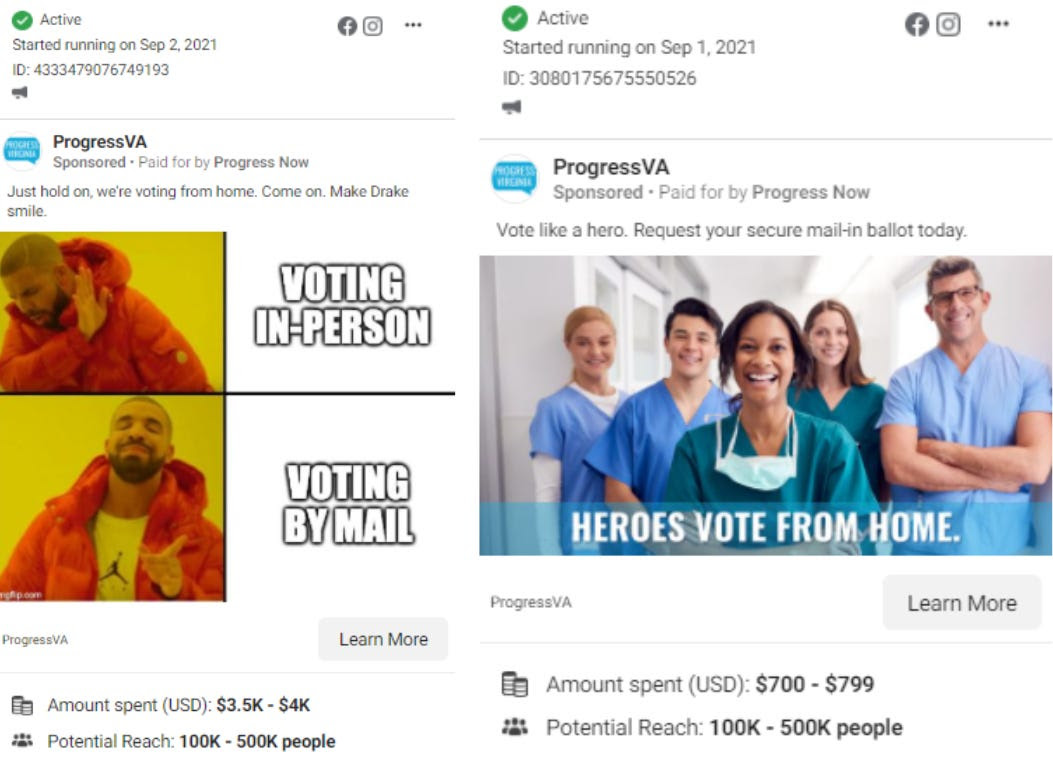
Task: Click megaphone icon under ID 3080175675550526
Action: 512,107
